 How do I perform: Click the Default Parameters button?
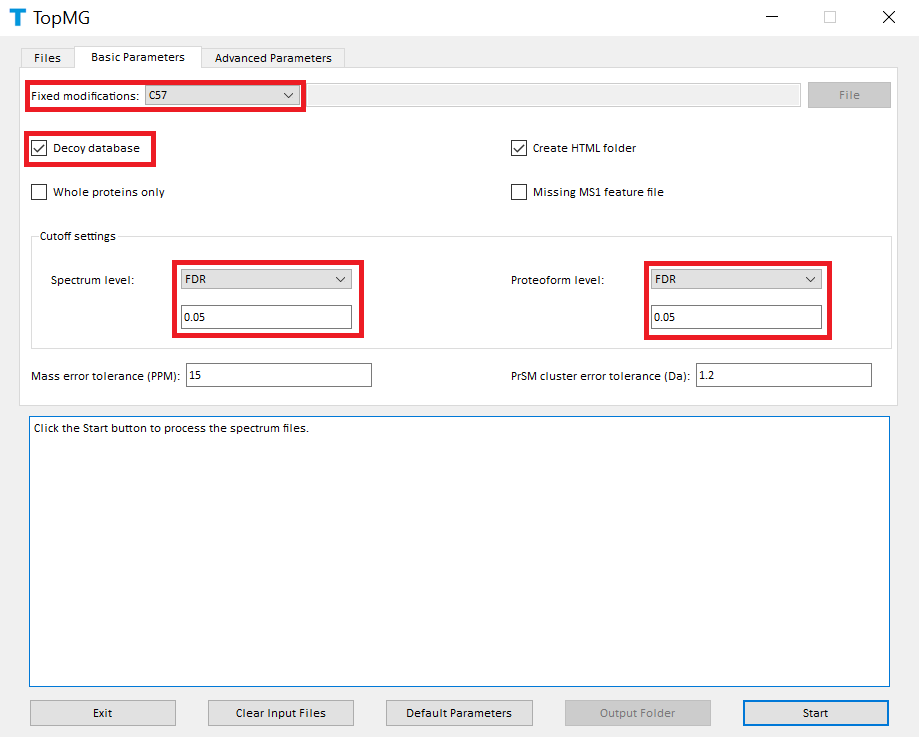click(x=459, y=713)
